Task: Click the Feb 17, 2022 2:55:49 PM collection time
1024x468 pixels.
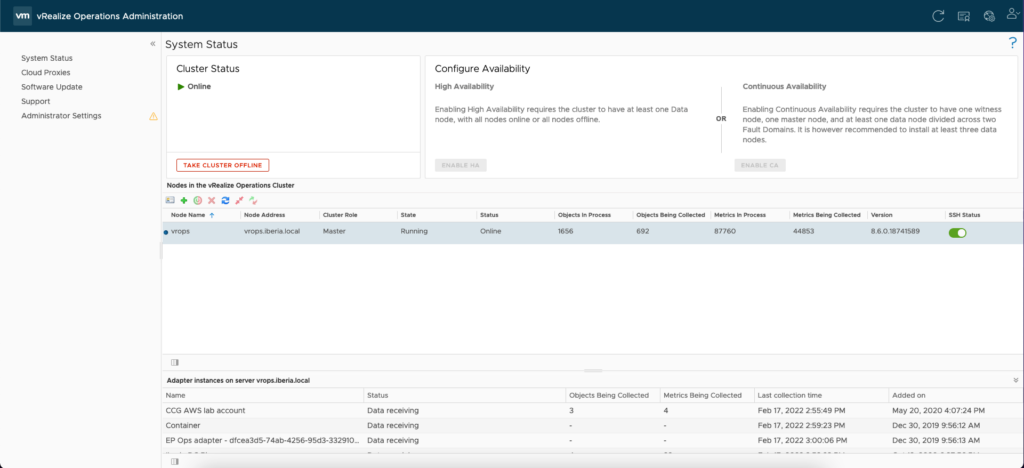Action: (803, 411)
